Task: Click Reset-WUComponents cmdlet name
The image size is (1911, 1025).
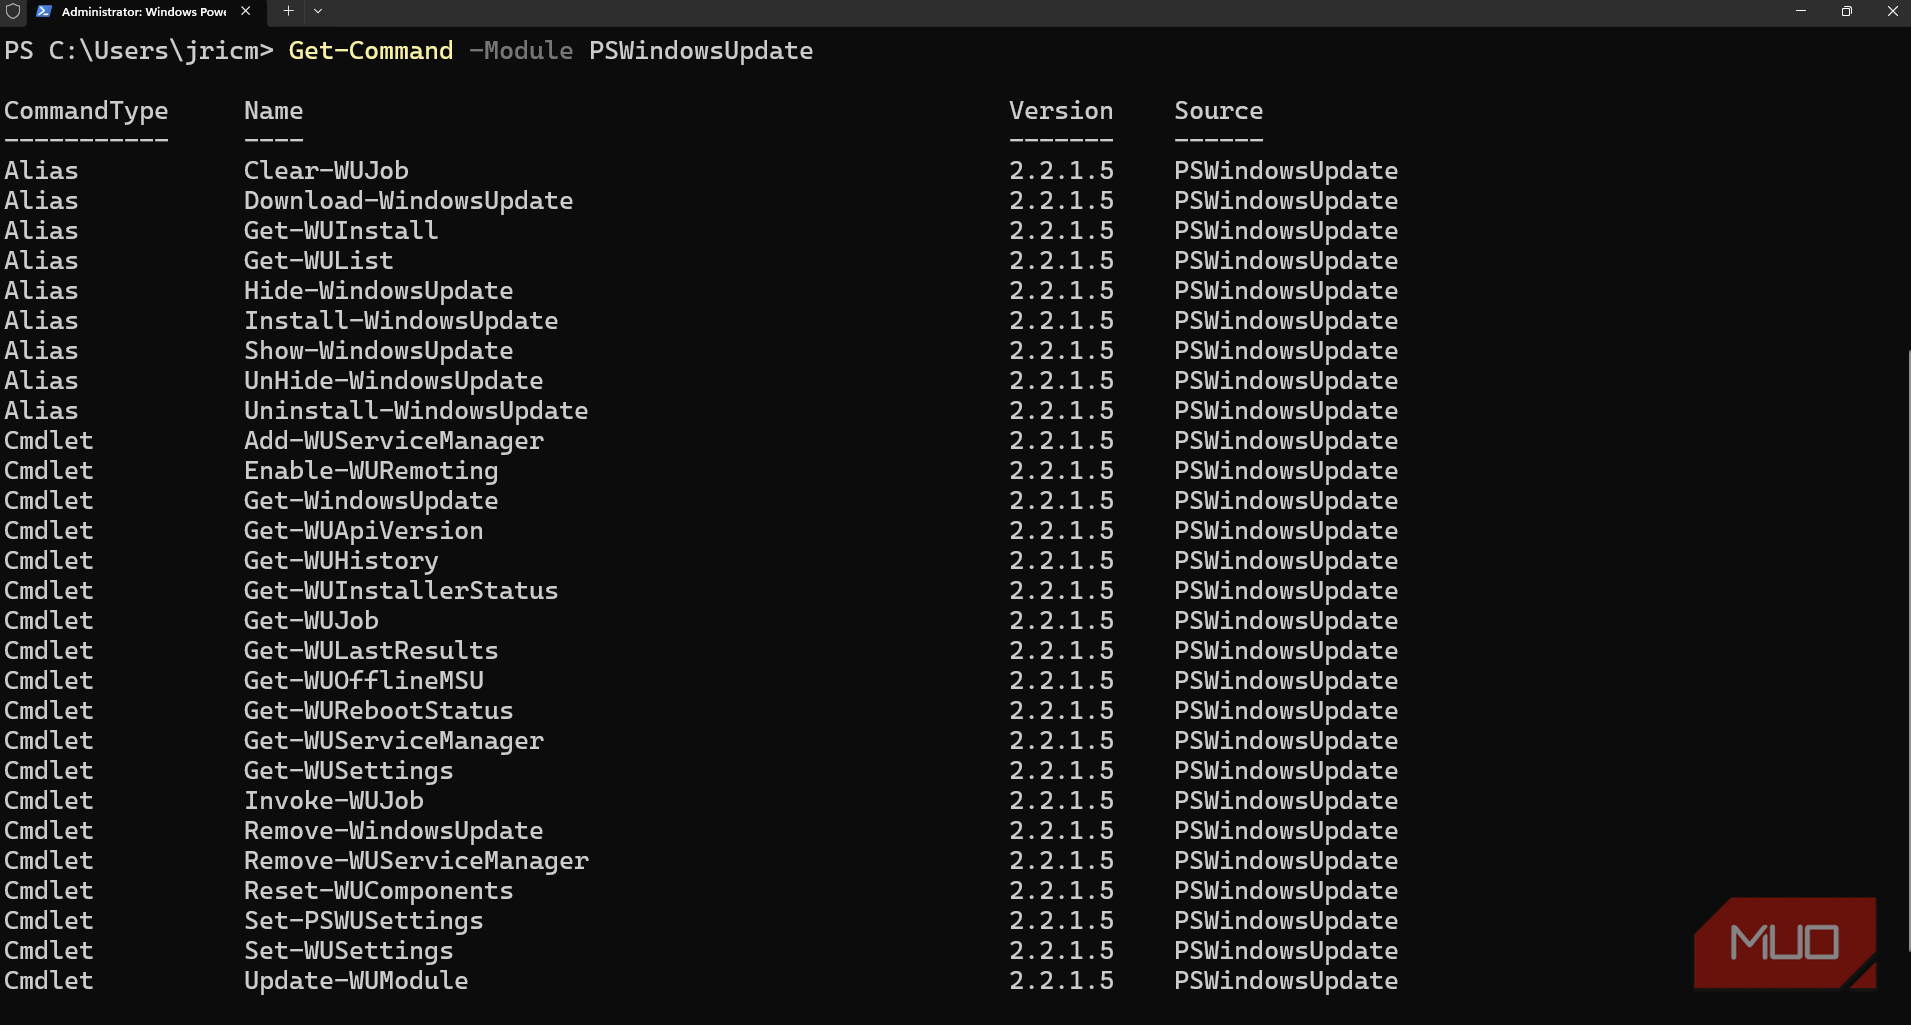Action: pos(378,891)
